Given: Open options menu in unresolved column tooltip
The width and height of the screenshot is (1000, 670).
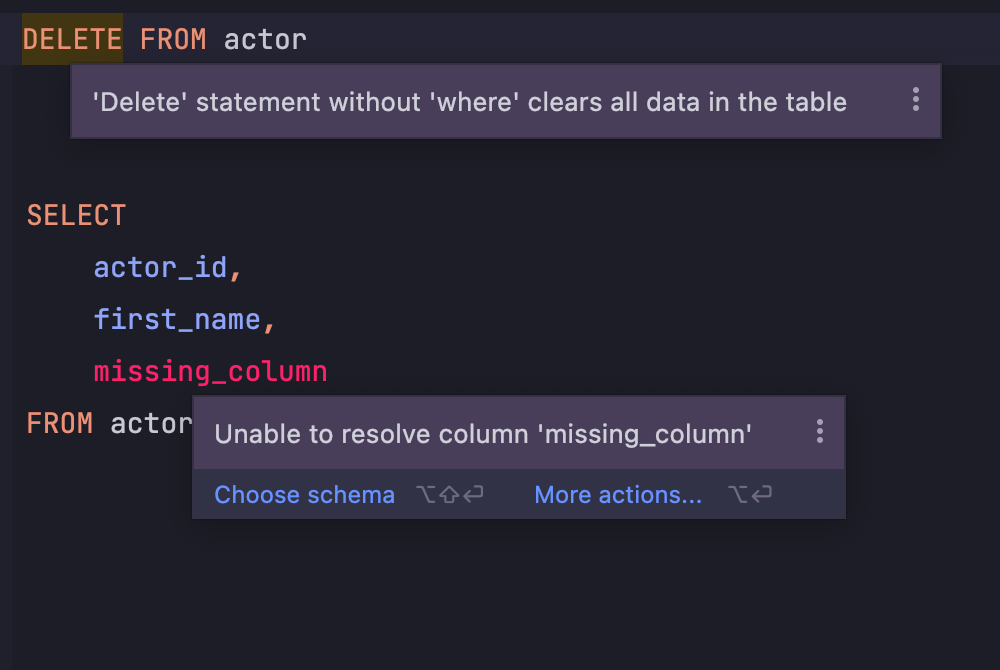Looking at the screenshot, I should click(820, 431).
